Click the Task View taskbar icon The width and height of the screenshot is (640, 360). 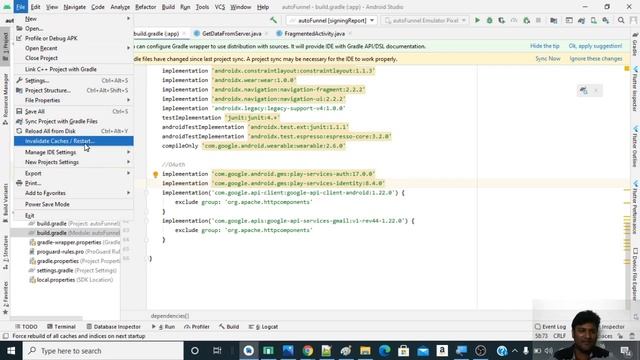217,351
